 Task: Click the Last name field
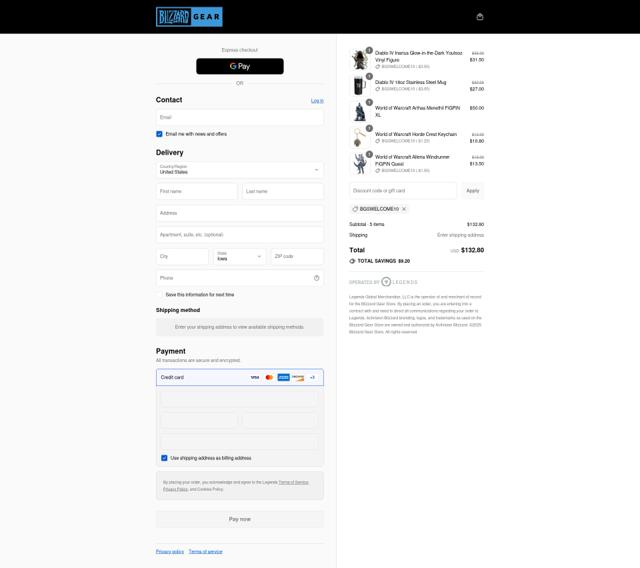coord(283,191)
